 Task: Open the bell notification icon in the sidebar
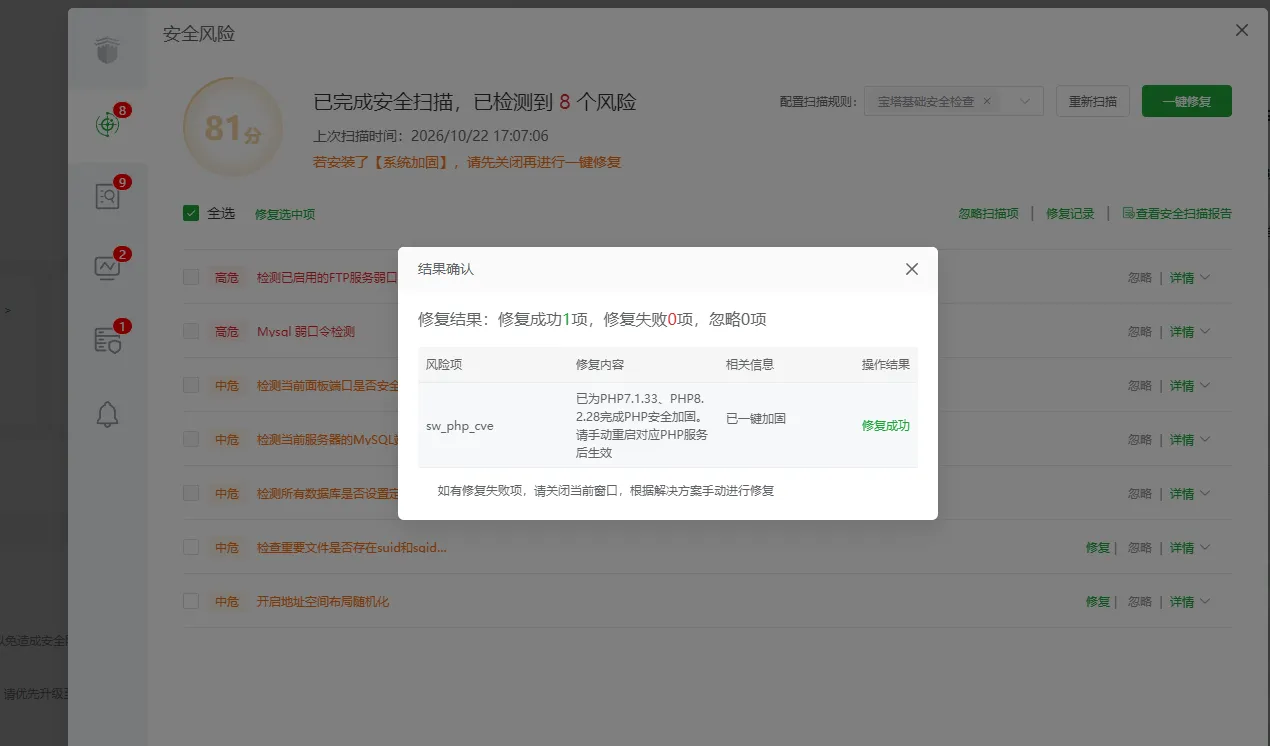[x=108, y=414]
